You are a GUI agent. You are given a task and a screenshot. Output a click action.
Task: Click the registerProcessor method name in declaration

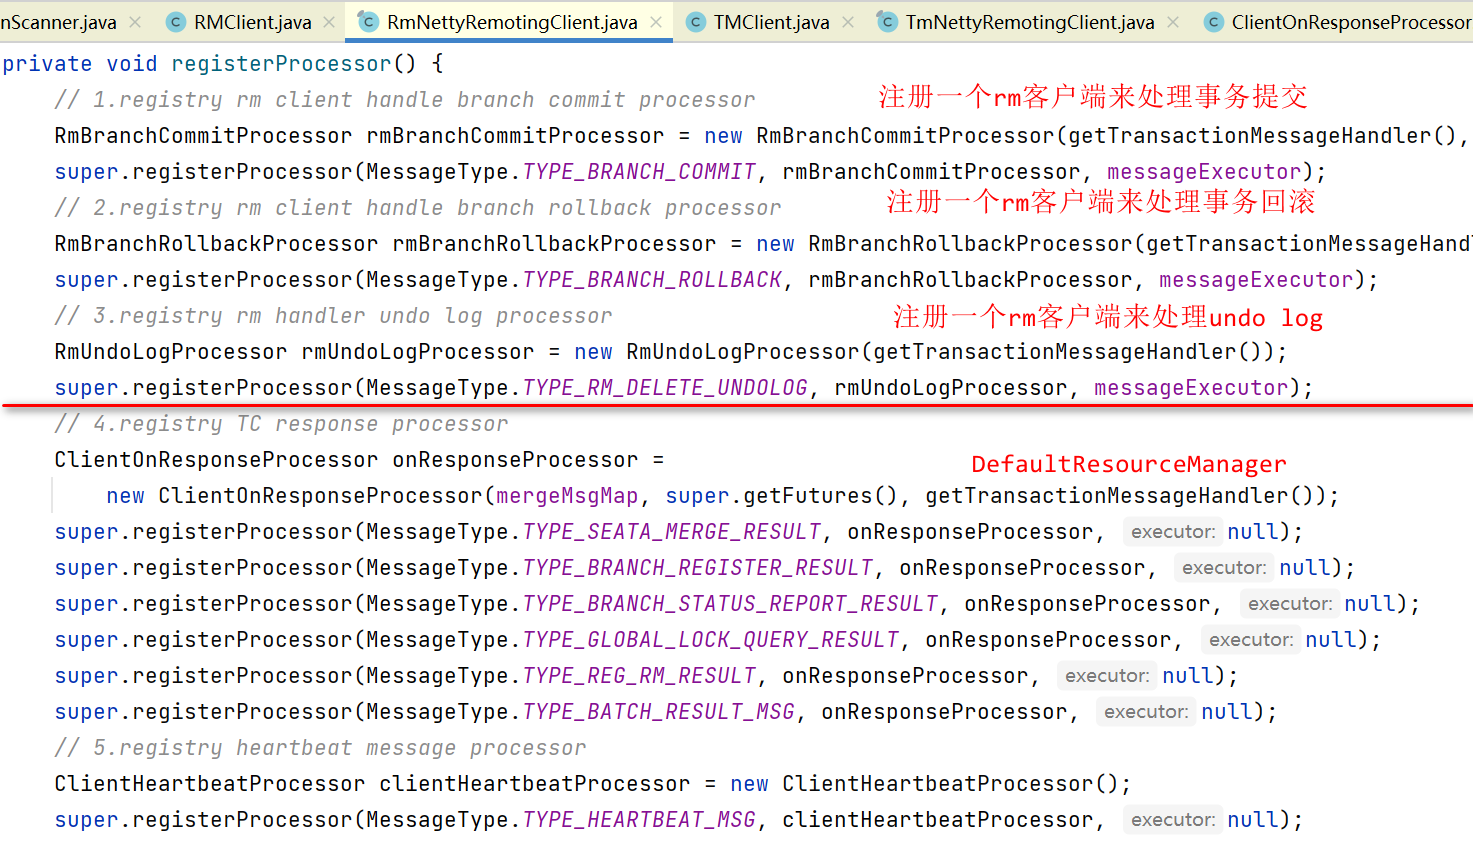[281, 64]
